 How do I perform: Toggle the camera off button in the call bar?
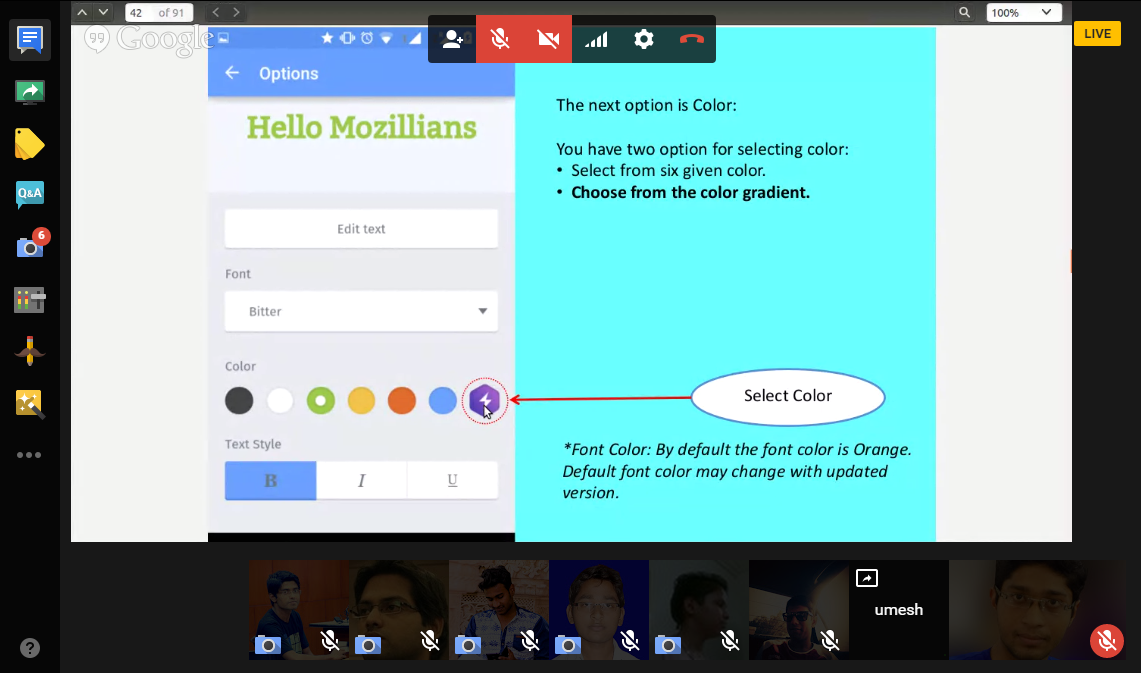[548, 39]
